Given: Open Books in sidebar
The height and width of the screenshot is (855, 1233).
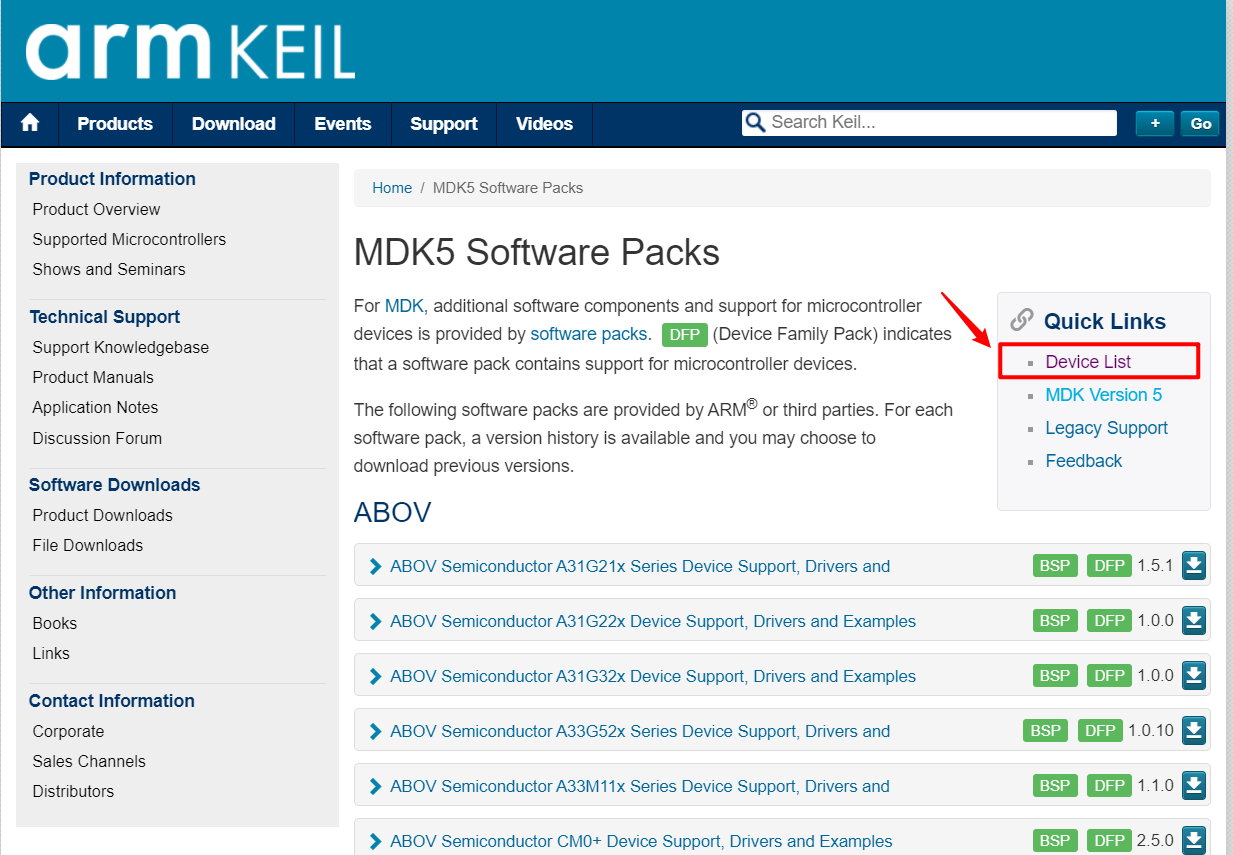Looking at the screenshot, I should [55, 623].
